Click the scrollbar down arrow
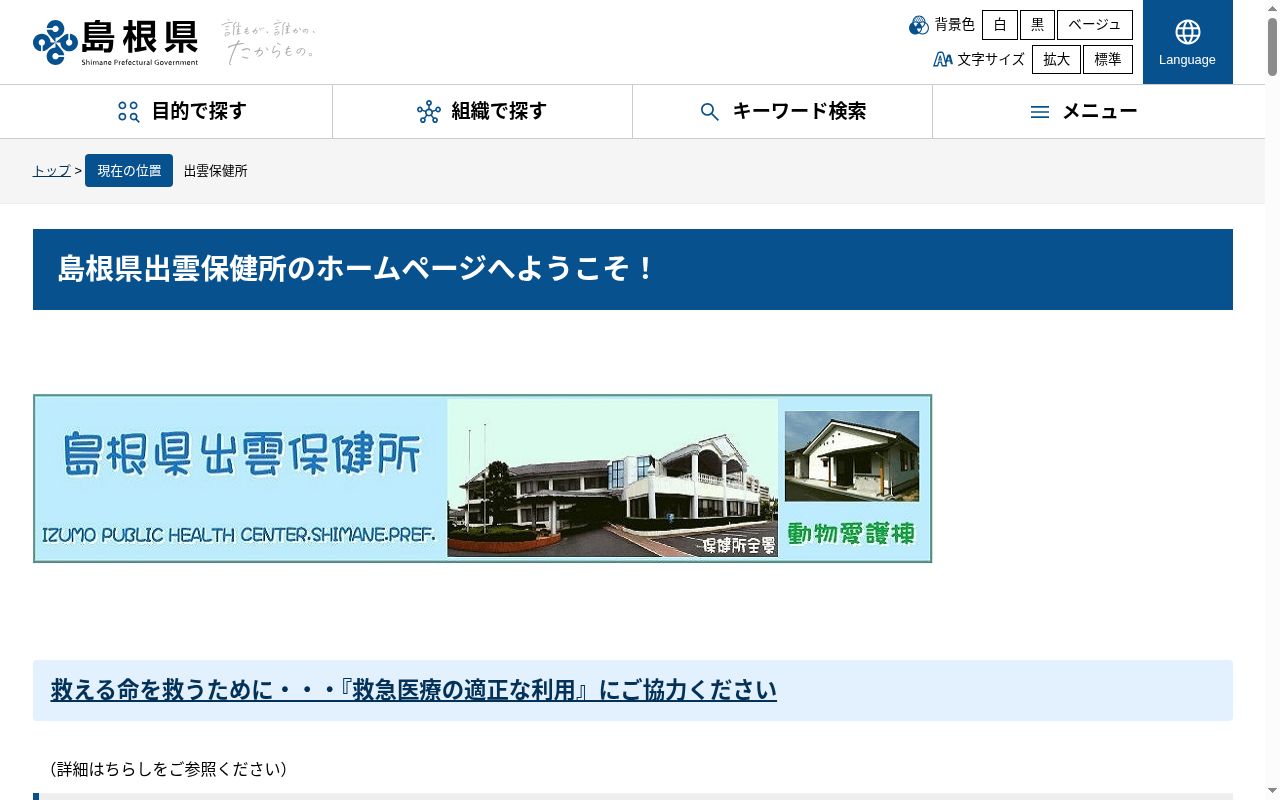The width and height of the screenshot is (1280, 800). (x=1272, y=791)
